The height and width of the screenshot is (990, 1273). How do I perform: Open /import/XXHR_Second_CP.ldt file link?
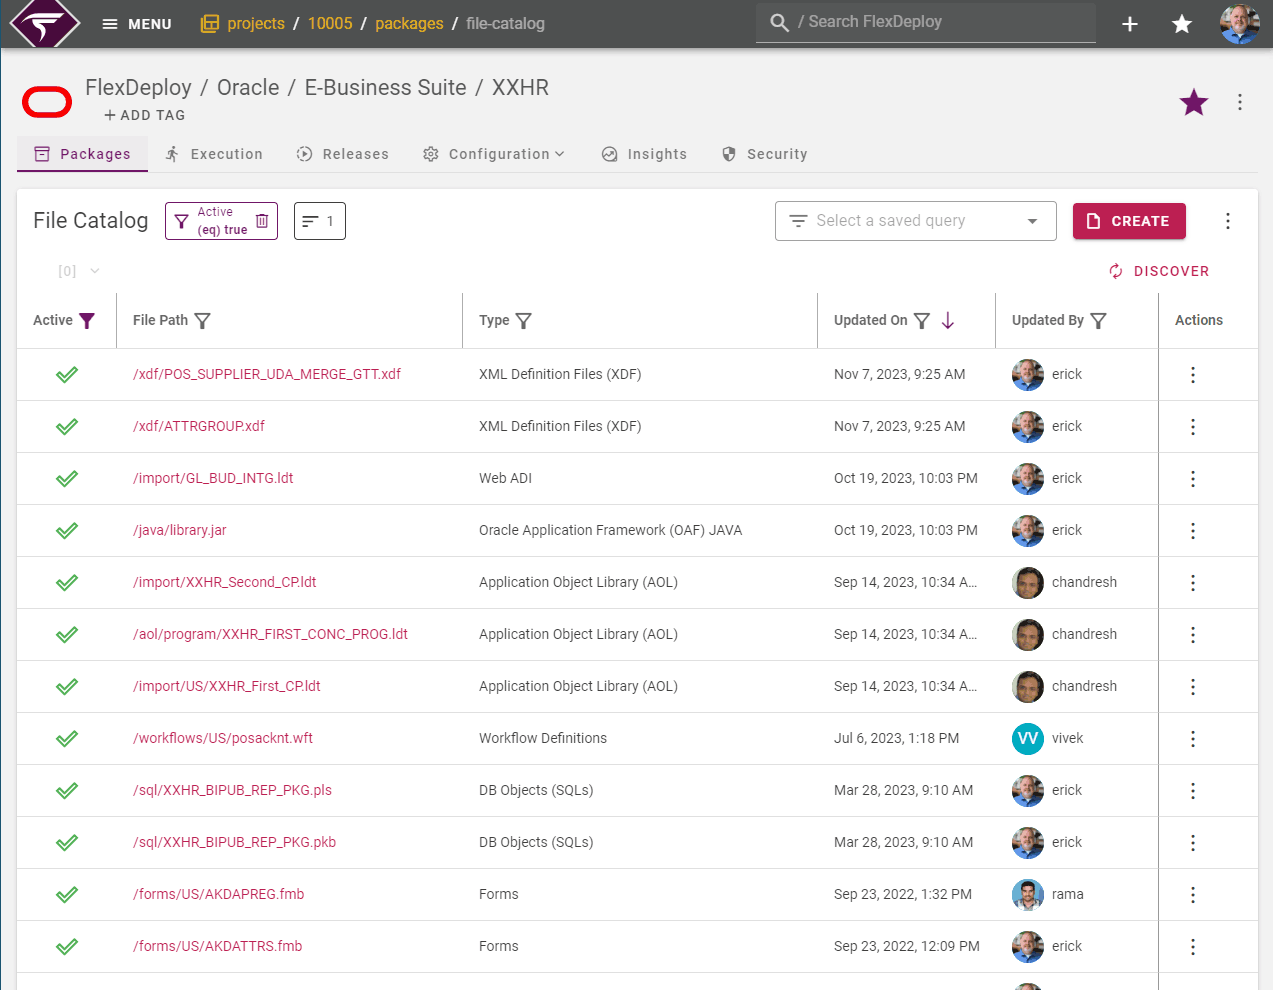pos(225,582)
